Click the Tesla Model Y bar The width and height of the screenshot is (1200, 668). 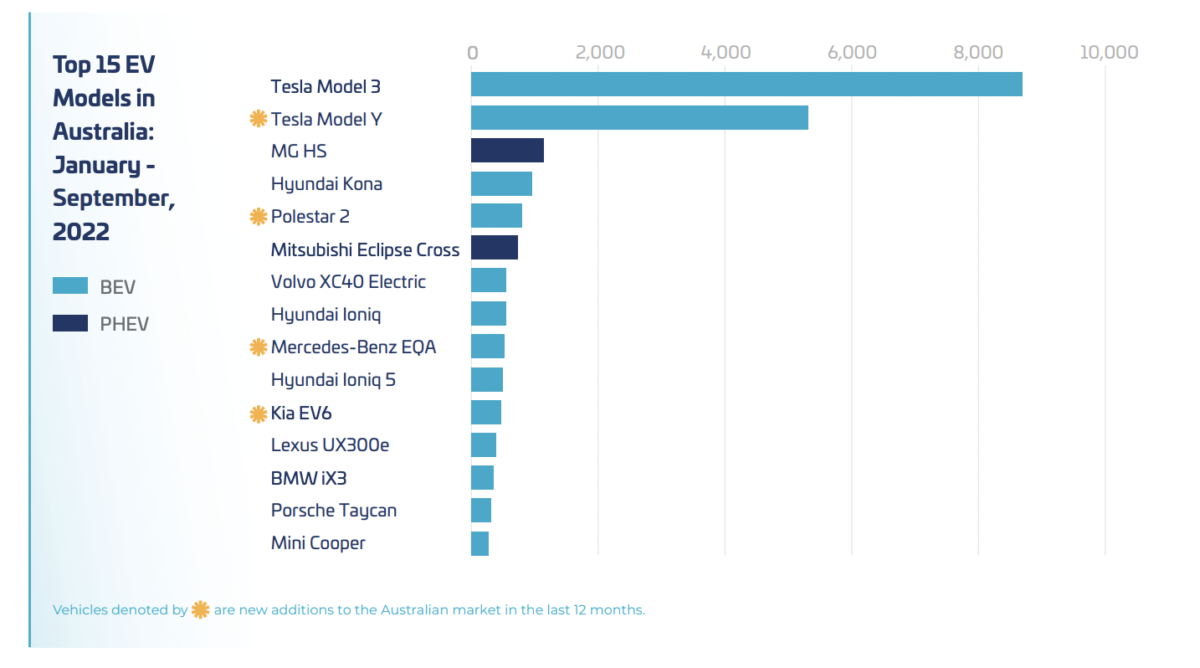coord(640,118)
